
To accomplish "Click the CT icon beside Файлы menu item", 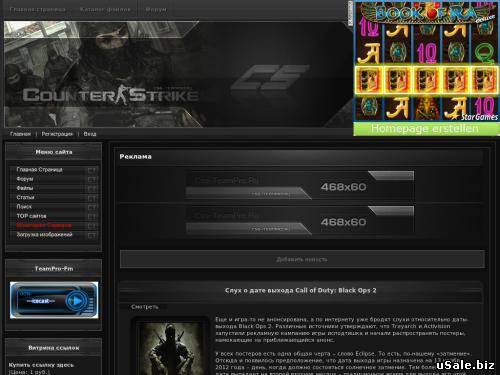I will click(92, 189).
